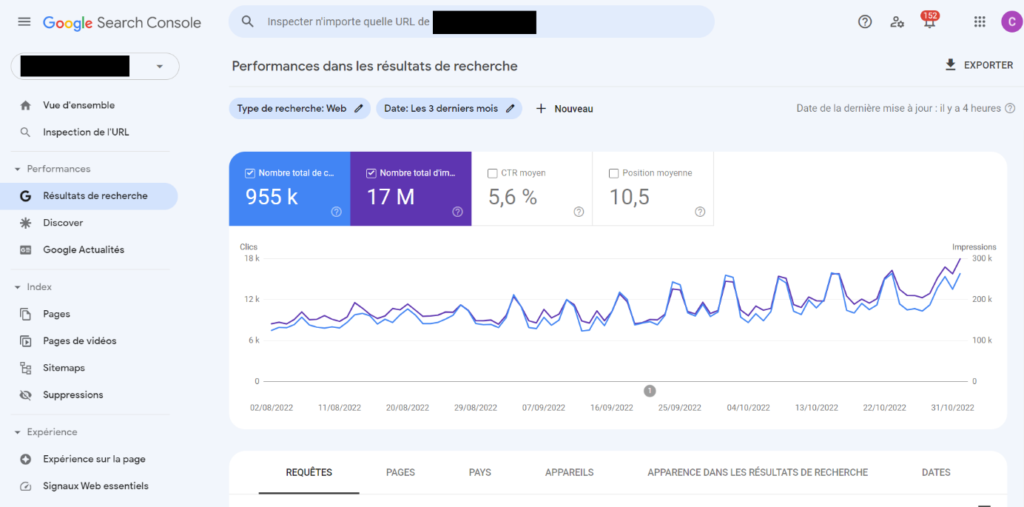Click the help question mark icon

(865, 22)
